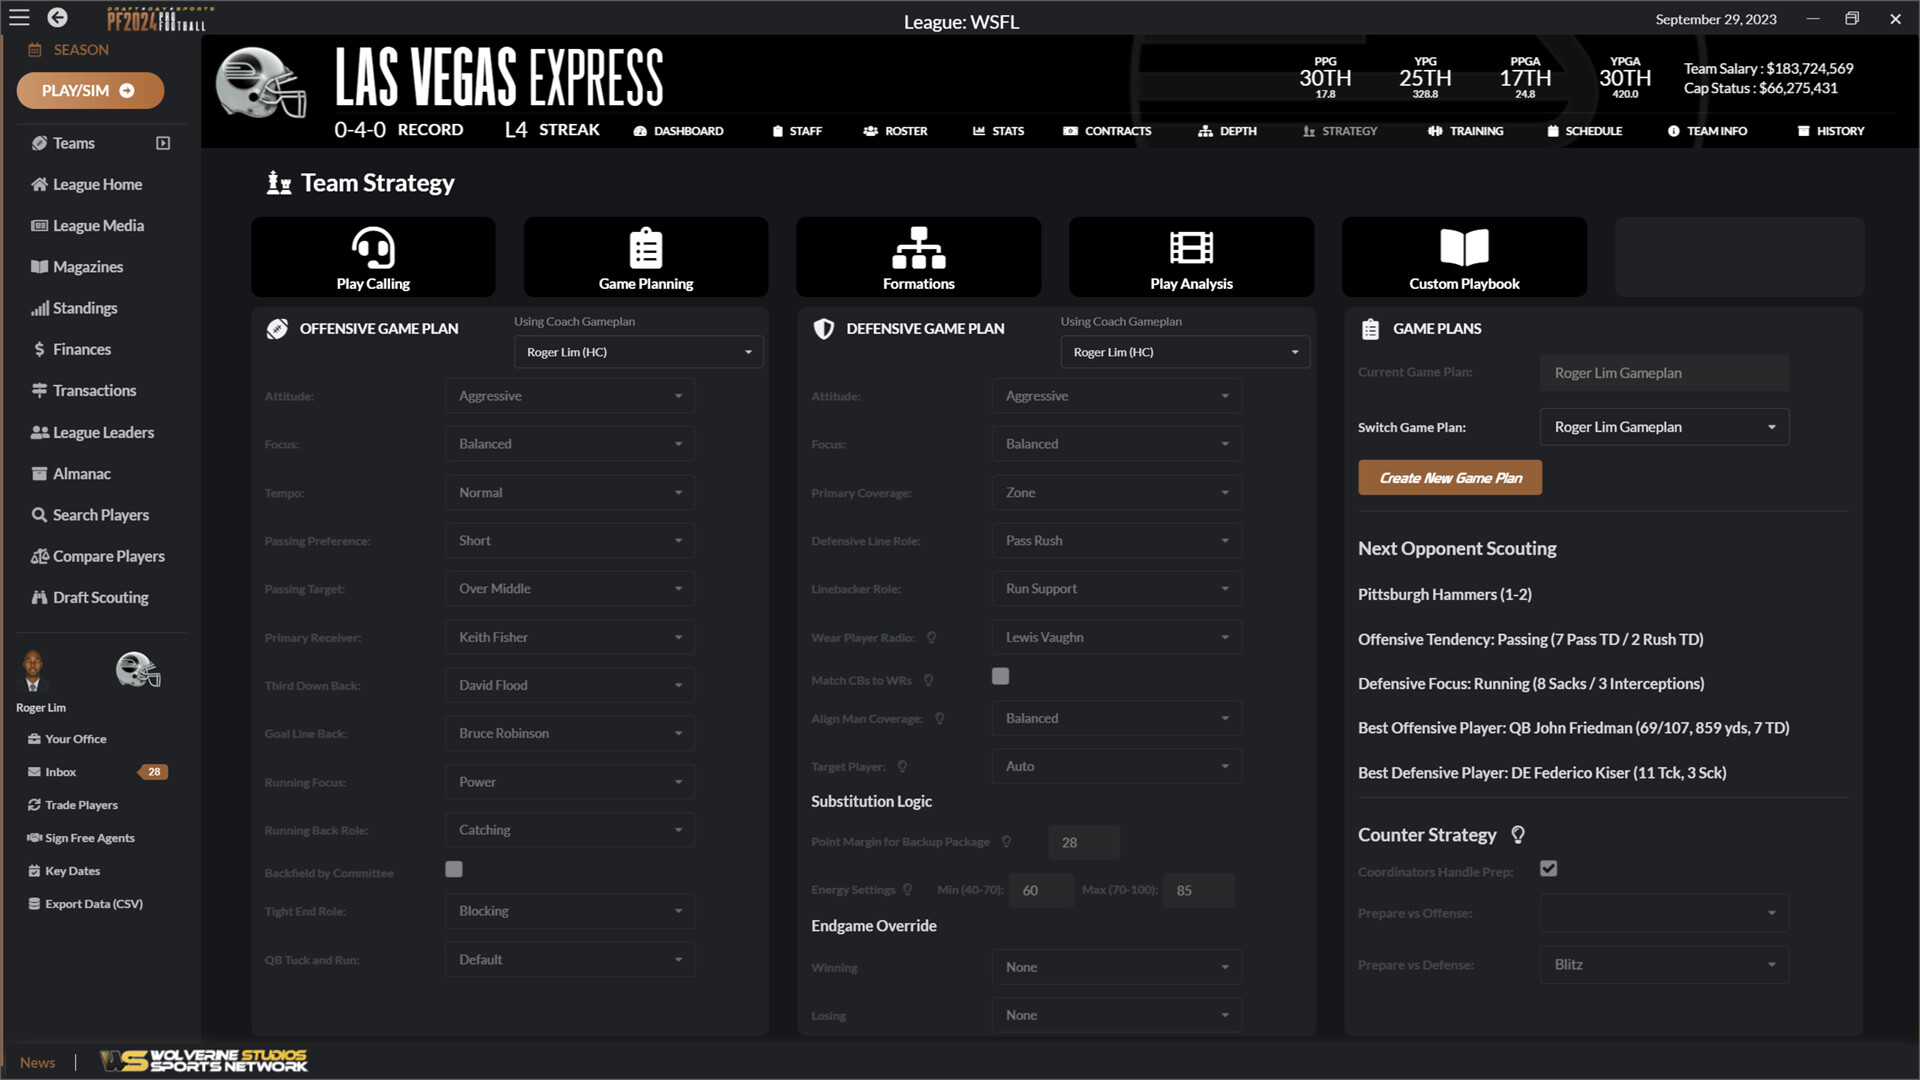The image size is (1920, 1080).
Task: Open the Formations panel
Action: pyautogui.click(x=917, y=257)
